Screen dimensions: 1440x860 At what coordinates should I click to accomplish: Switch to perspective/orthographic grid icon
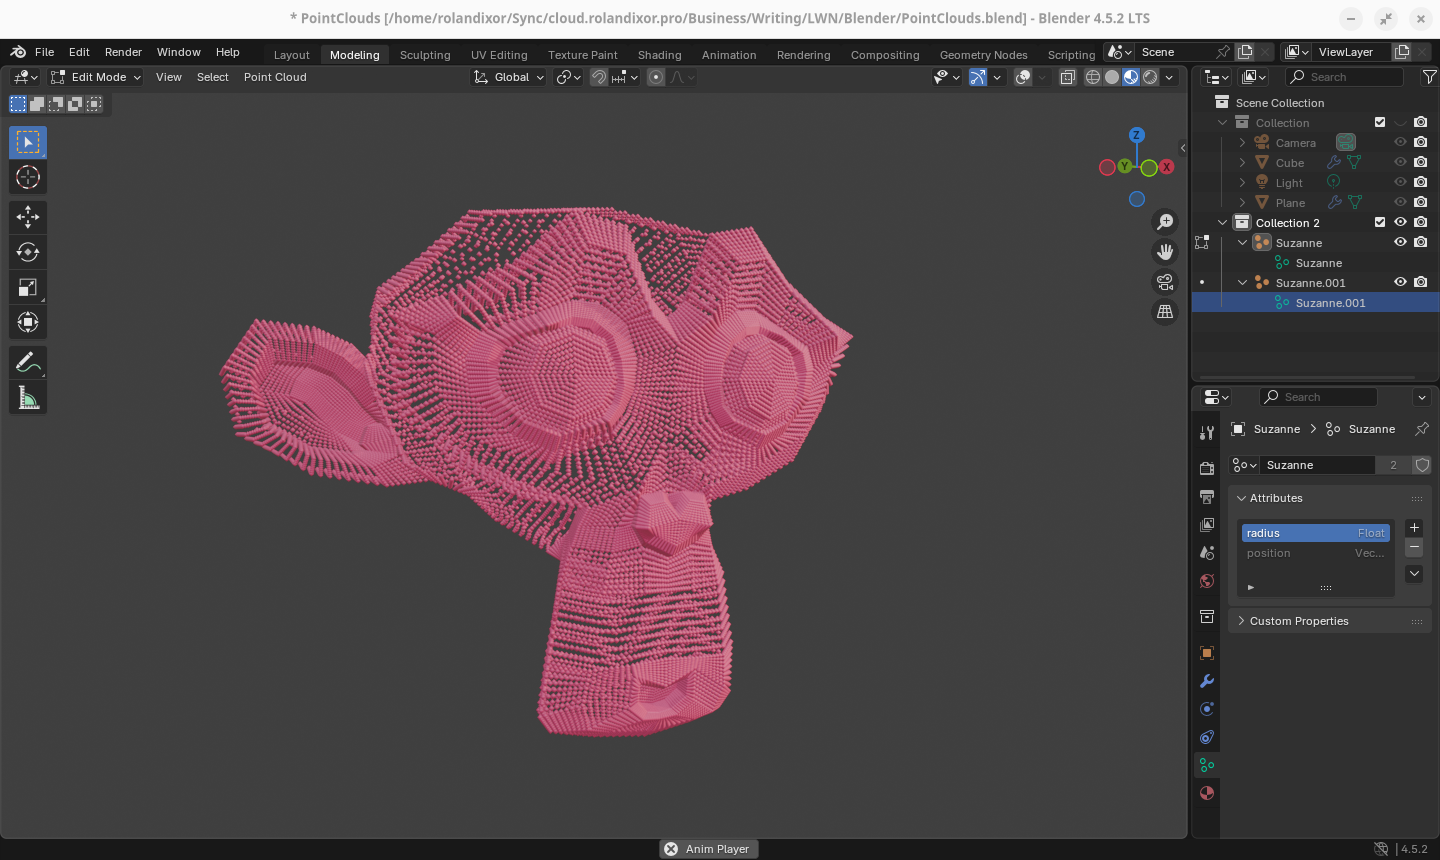(1165, 312)
